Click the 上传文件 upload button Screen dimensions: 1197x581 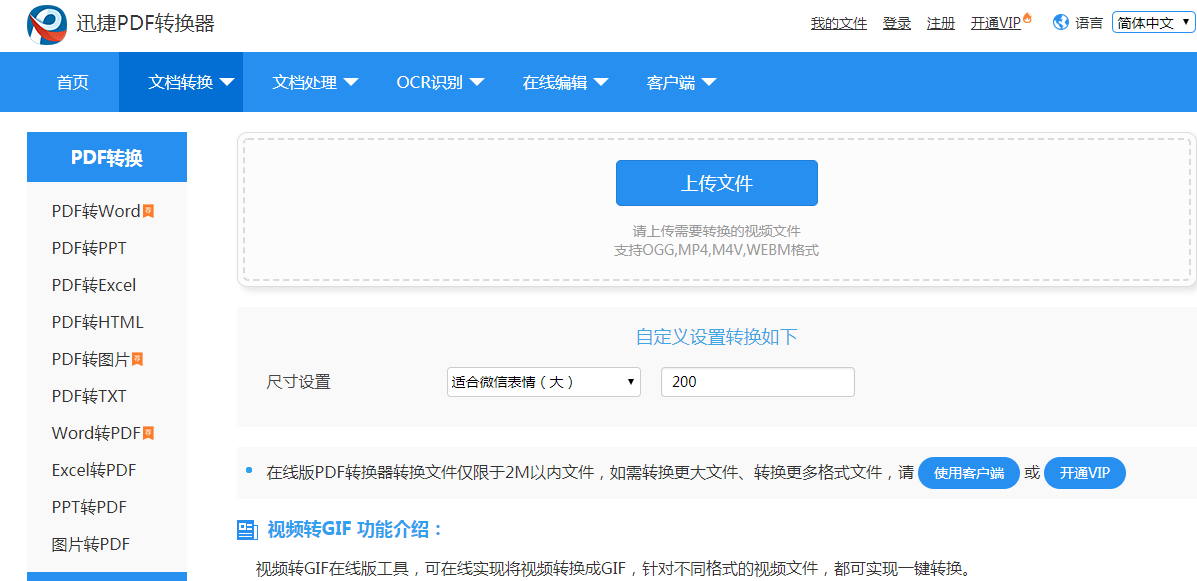[717, 182]
